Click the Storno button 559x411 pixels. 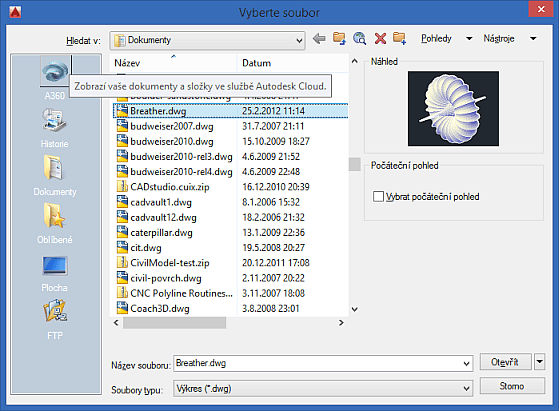pyautogui.click(x=512, y=386)
